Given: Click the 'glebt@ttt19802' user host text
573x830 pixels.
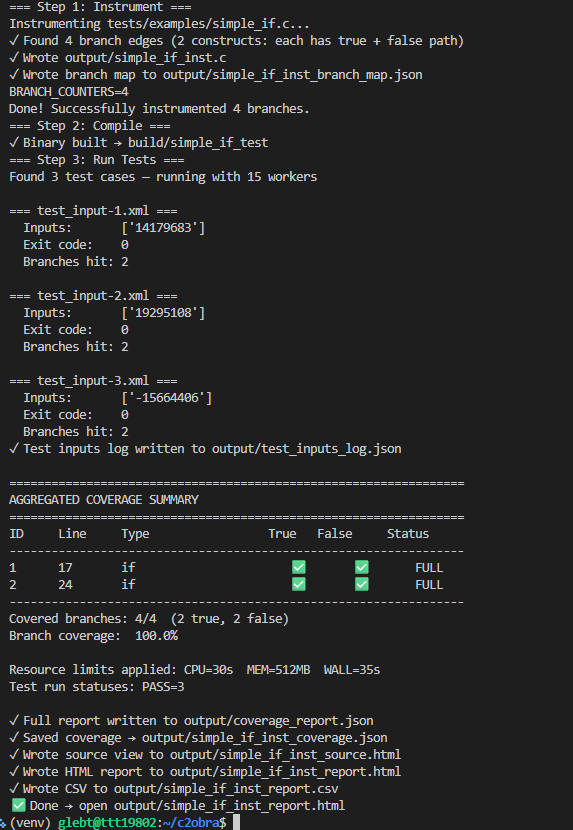Looking at the screenshot, I should pyautogui.click(x=107, y=822).
